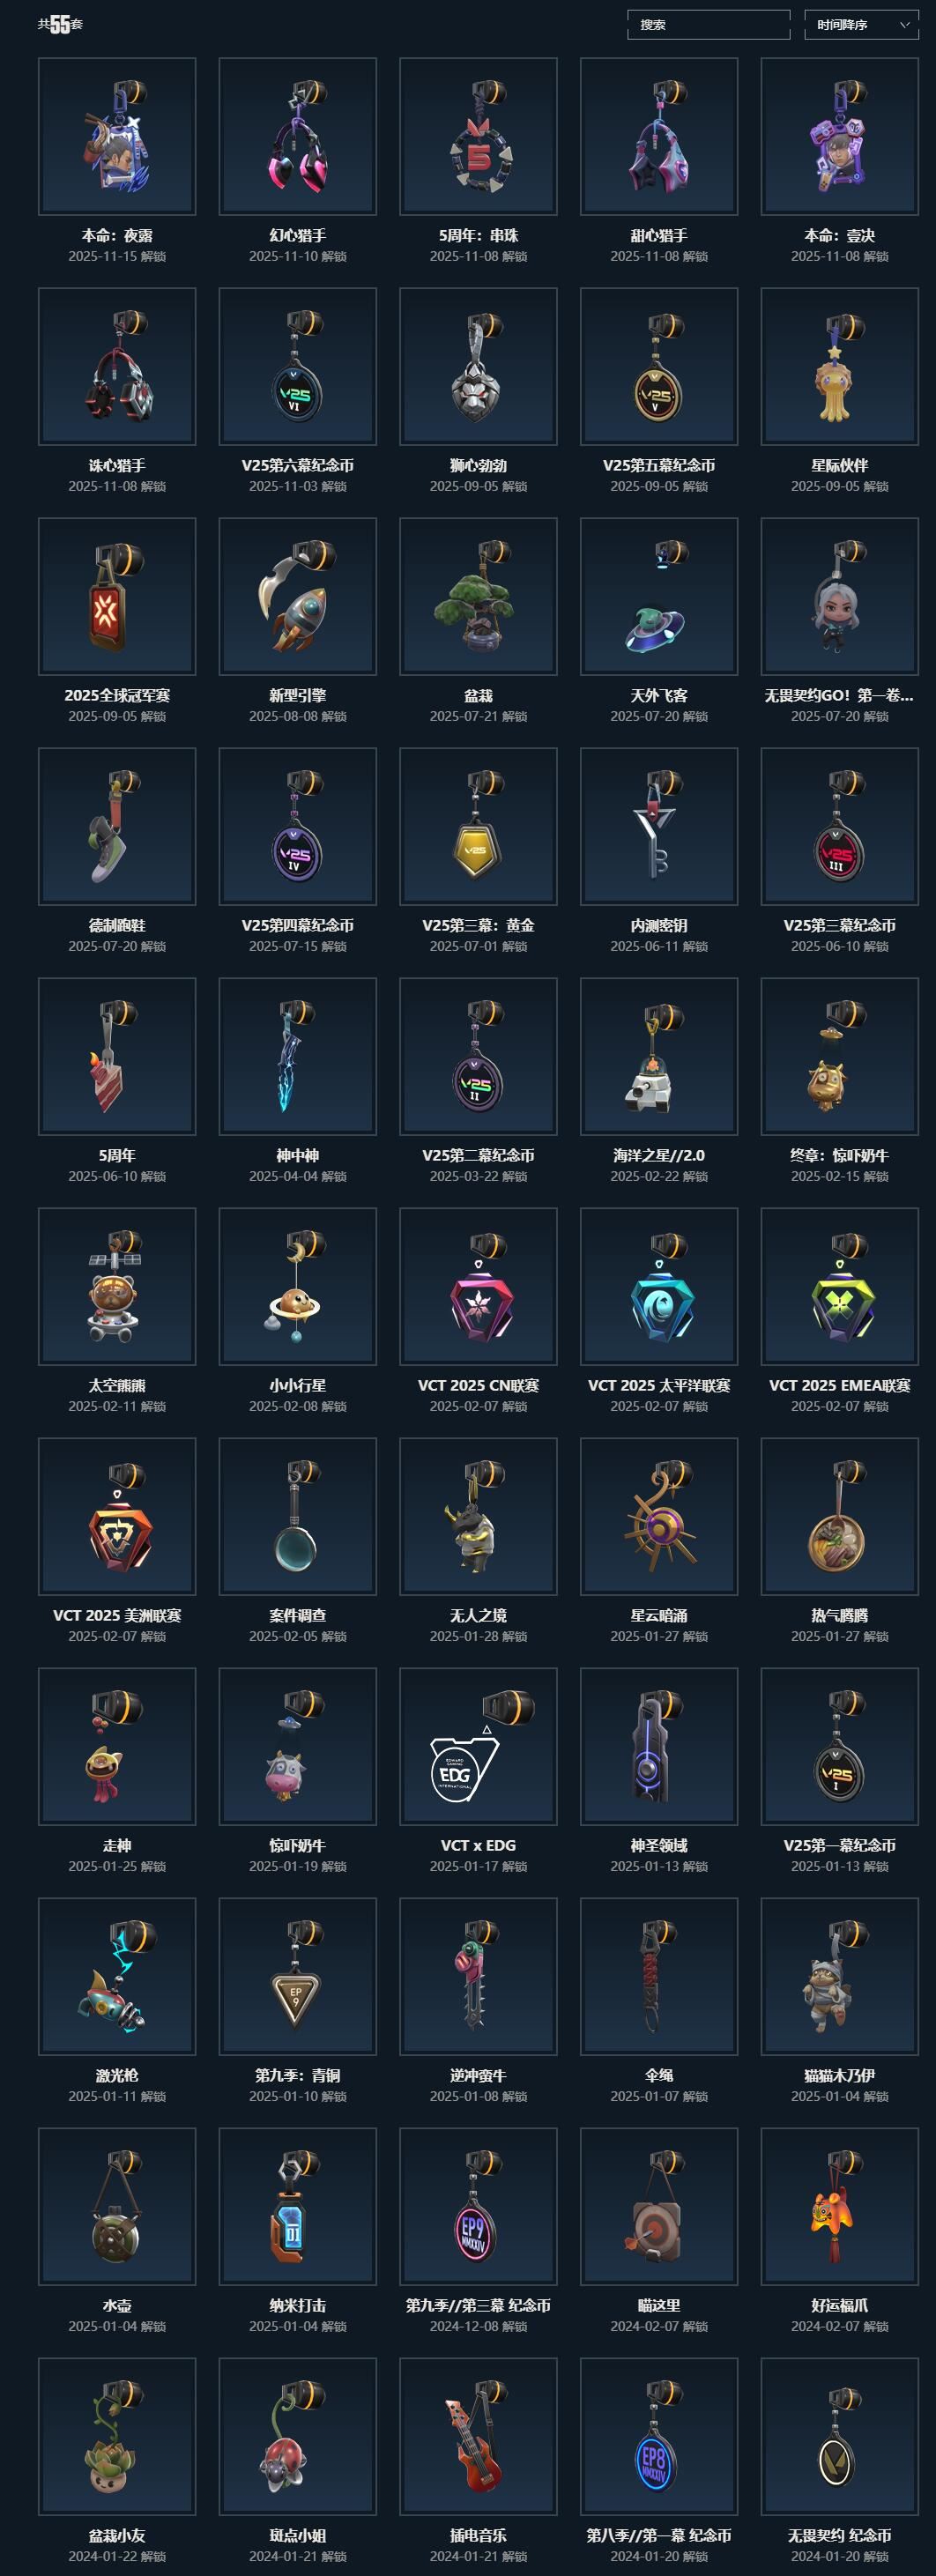
Task: Choose the 盆栽 bonsai tree charm
Action: [x=478, y=596]
